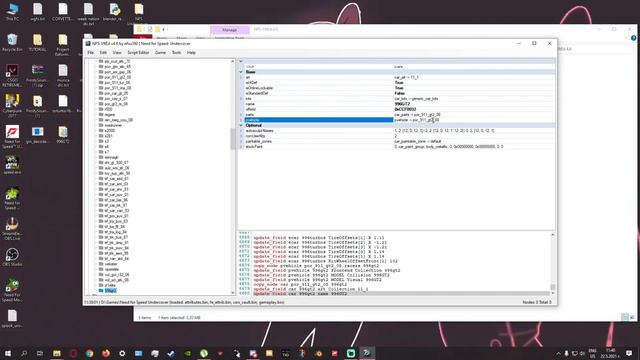This screenshot has width=640, height=360.
Task: Click the status bar loaded-files text
Action: tap(184, 302)
